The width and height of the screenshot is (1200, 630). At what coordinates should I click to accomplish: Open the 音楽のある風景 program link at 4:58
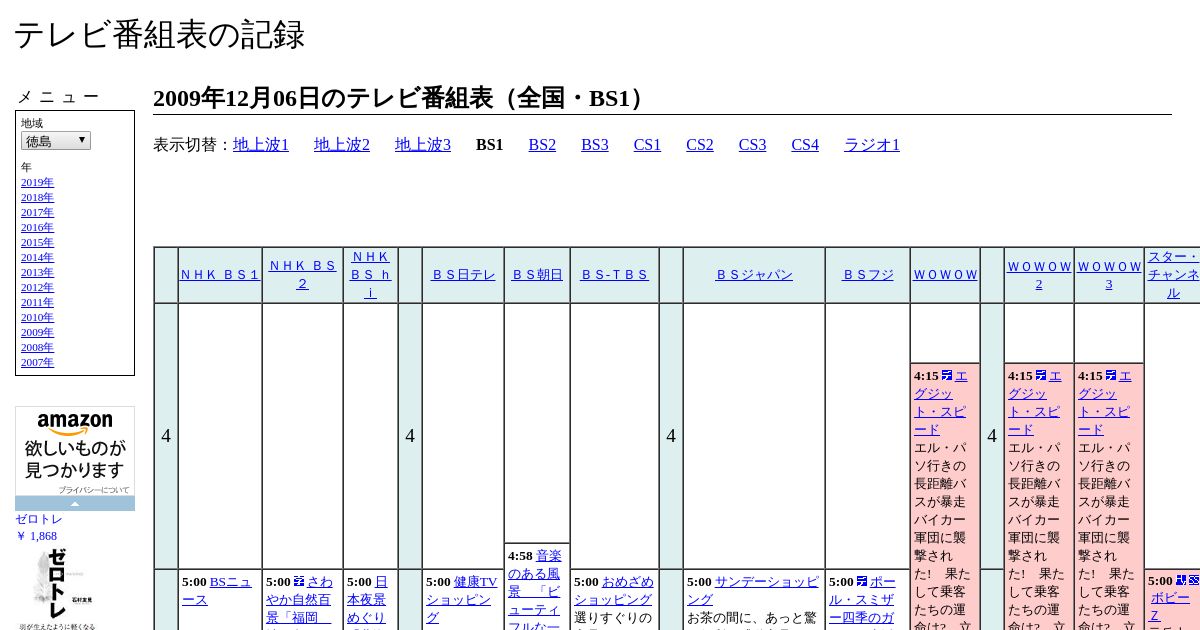535,590
